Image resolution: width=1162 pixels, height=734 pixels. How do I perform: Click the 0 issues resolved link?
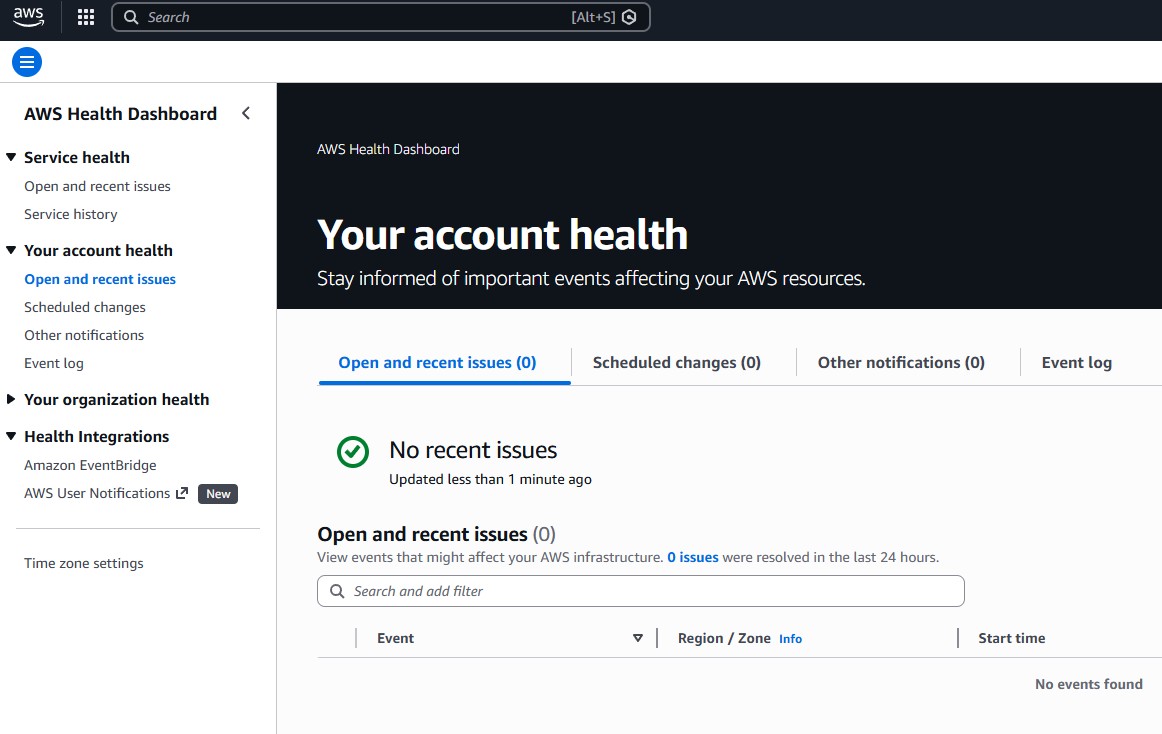click(x=693, y=557)
